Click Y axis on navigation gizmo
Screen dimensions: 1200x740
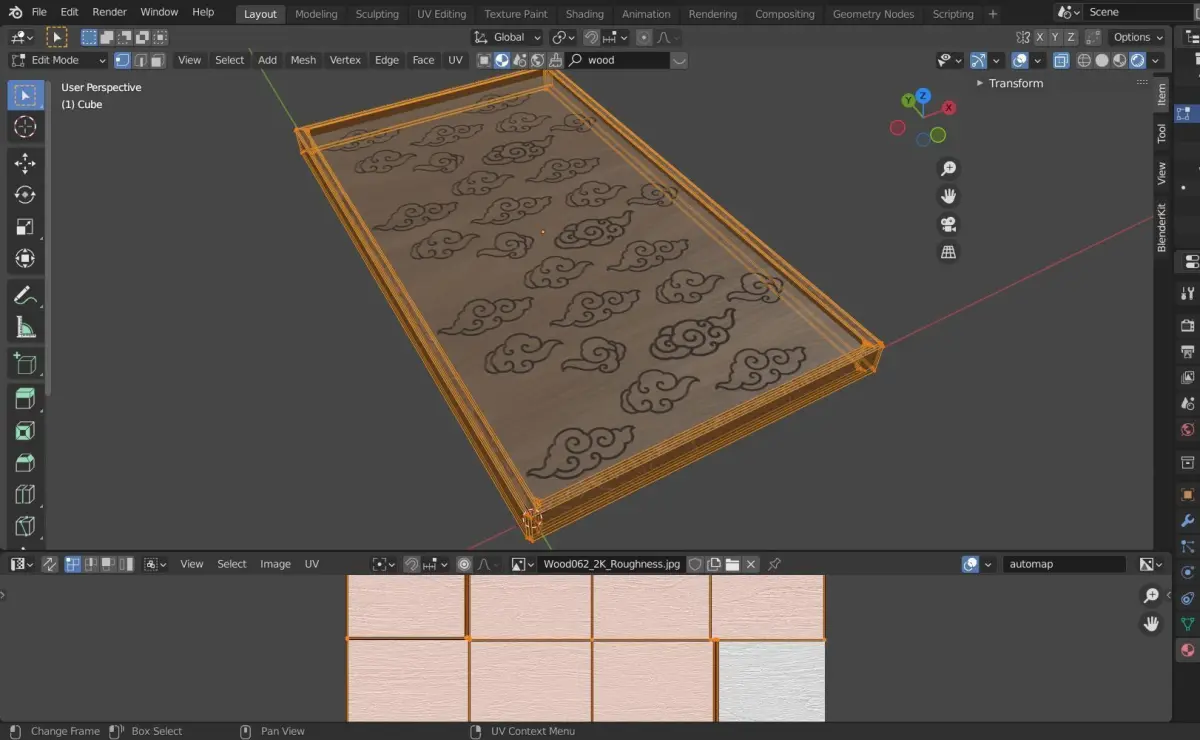pyautogui.click(x=908, y=100)
